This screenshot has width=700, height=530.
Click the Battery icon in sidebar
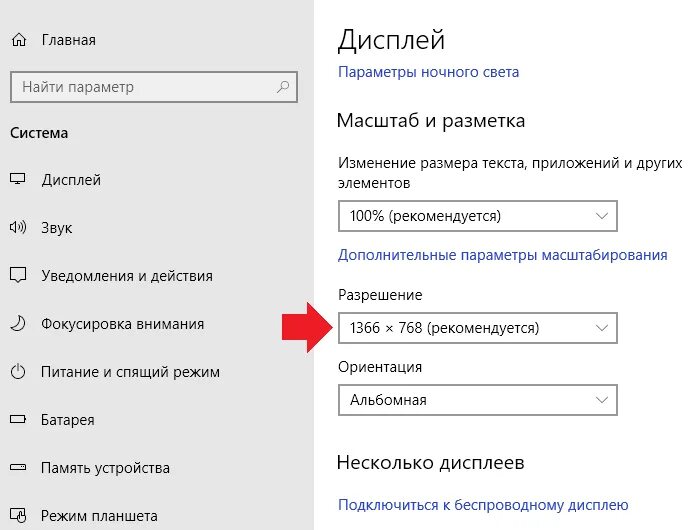coord(18,419)
